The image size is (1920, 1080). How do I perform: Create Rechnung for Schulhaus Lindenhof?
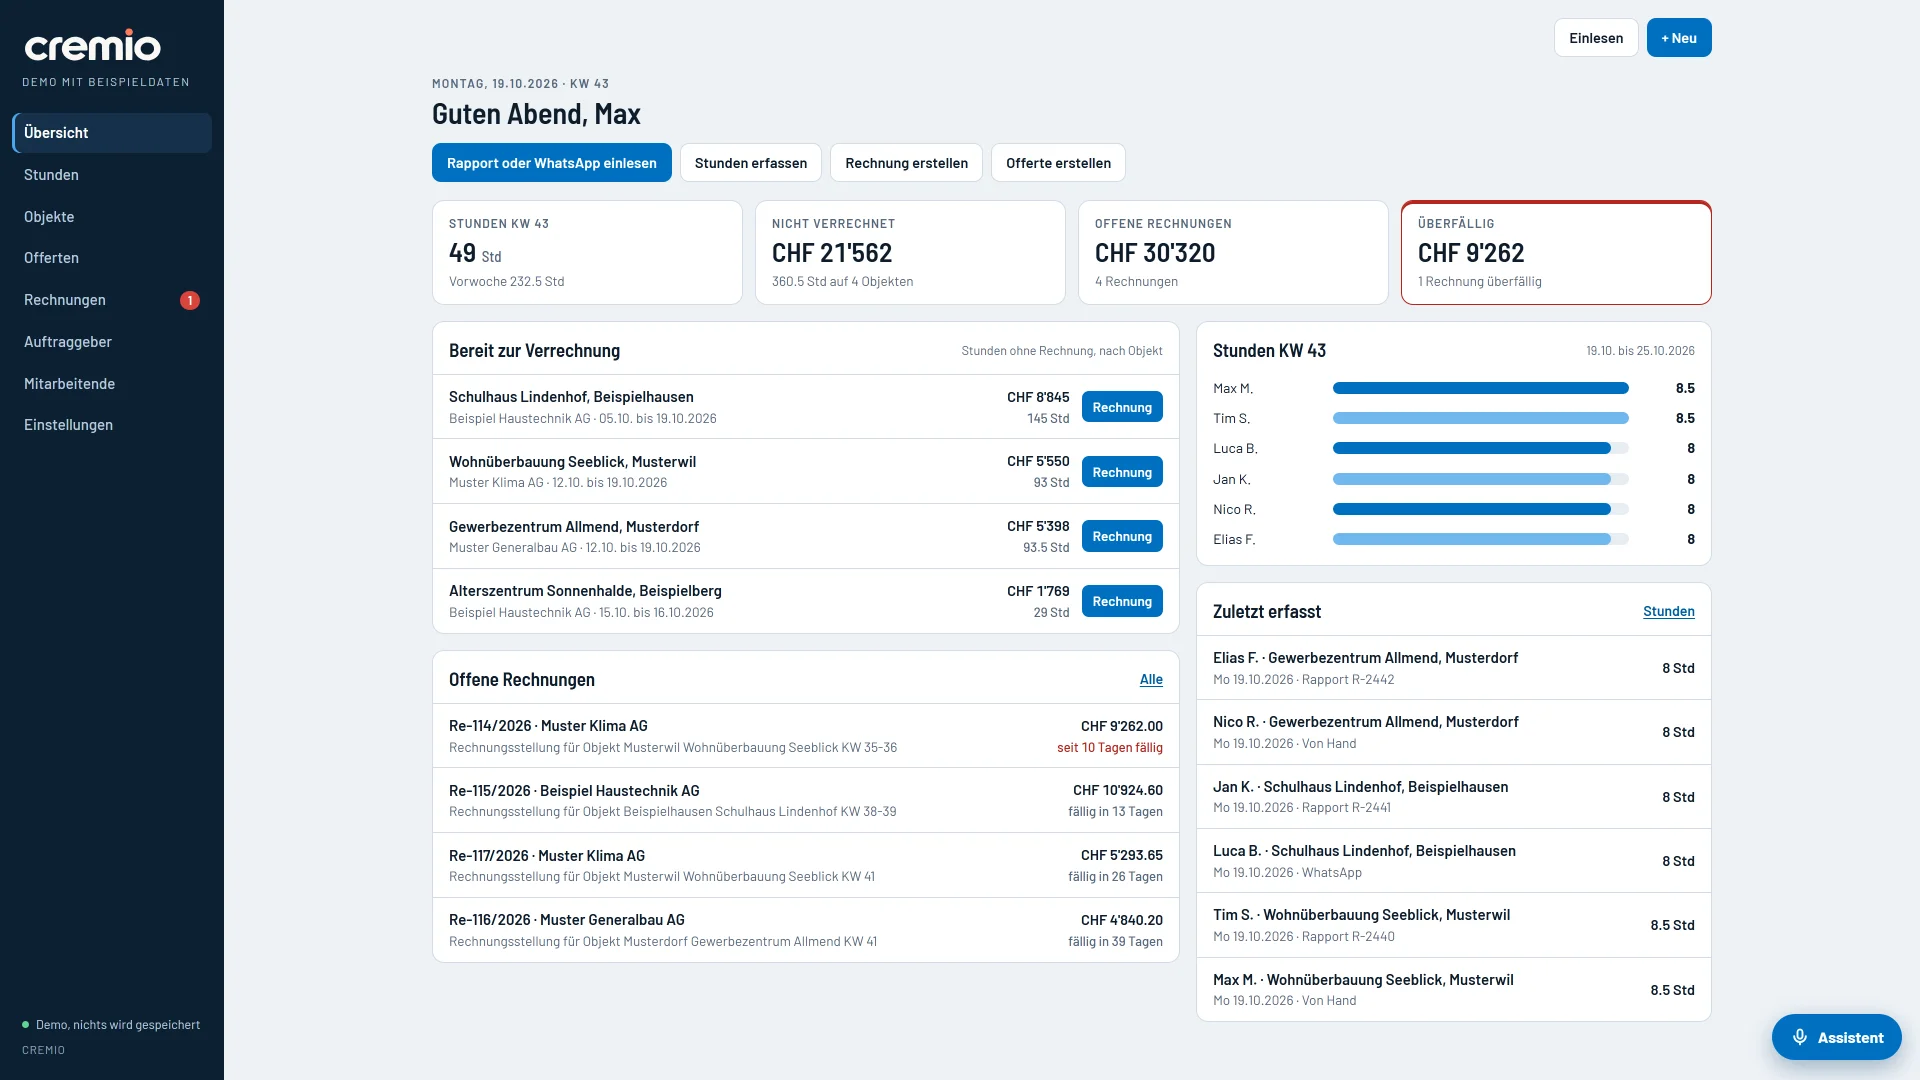pos(1122,407)
